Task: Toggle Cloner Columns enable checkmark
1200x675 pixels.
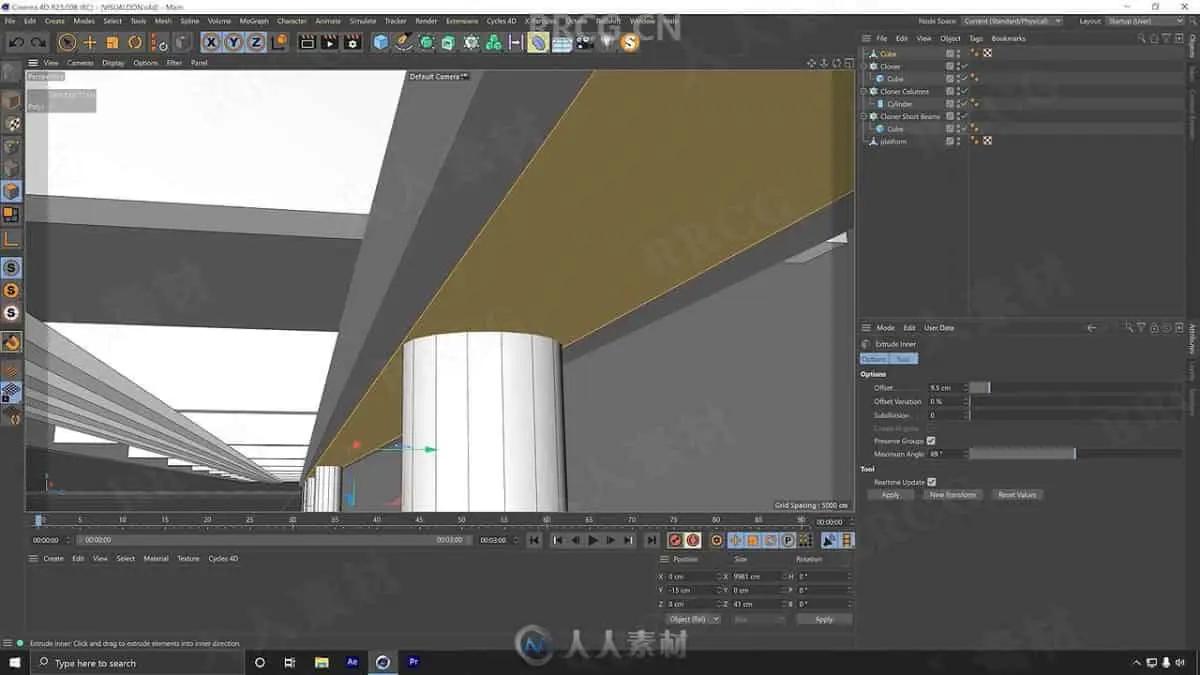Action: coord(964,91)
